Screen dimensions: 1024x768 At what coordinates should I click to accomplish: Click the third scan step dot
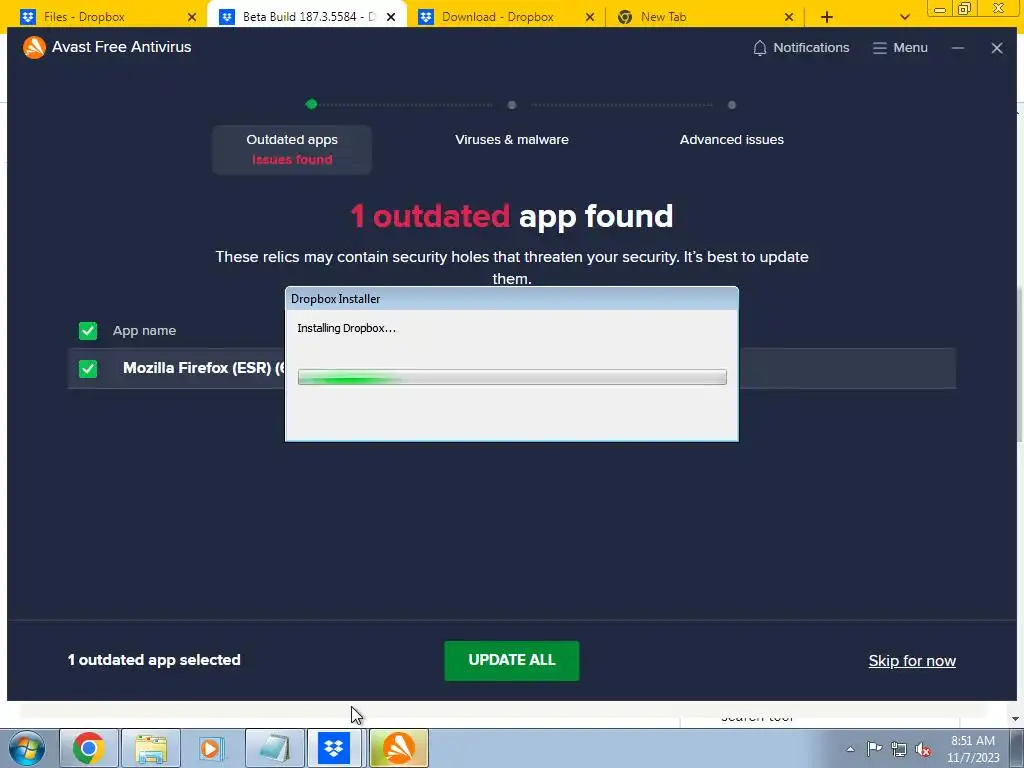tap(731, 104)
